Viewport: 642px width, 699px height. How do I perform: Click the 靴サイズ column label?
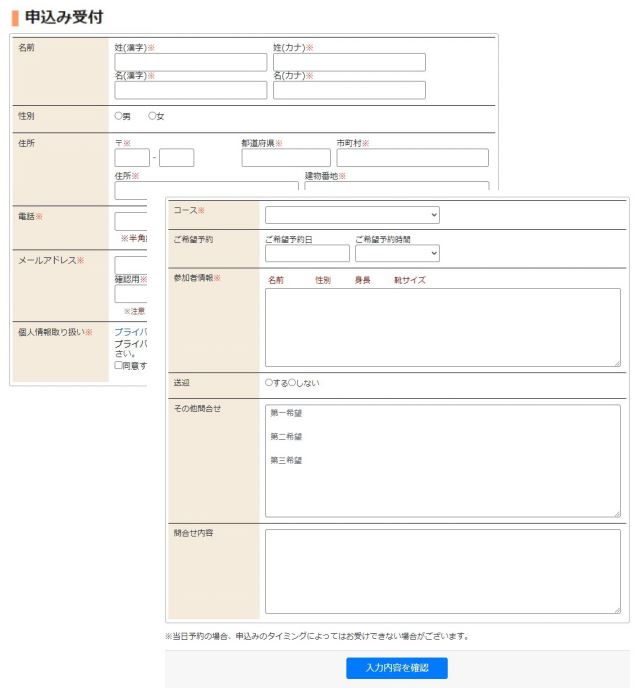[410, 280]
